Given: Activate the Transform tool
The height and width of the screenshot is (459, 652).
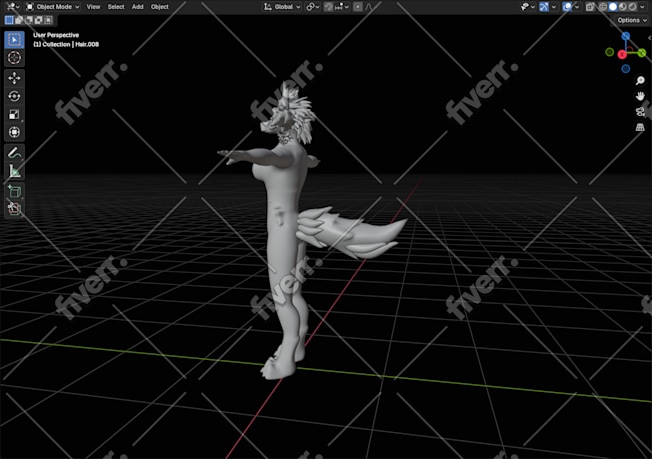Looking at the screenshot, I should pos(15,132).
